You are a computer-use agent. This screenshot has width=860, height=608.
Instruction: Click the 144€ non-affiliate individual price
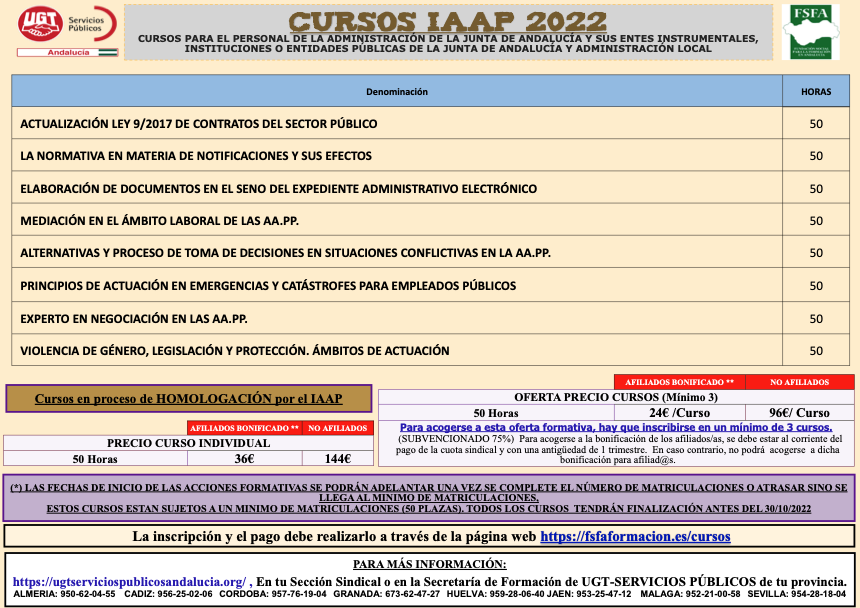338,458
